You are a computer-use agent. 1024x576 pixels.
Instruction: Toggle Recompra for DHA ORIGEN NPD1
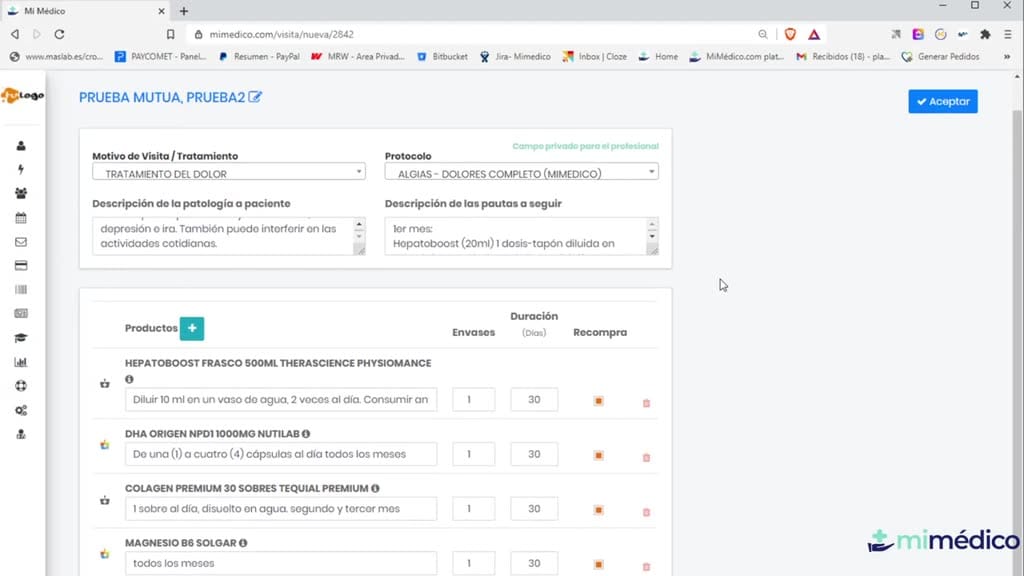pos(599,455)
